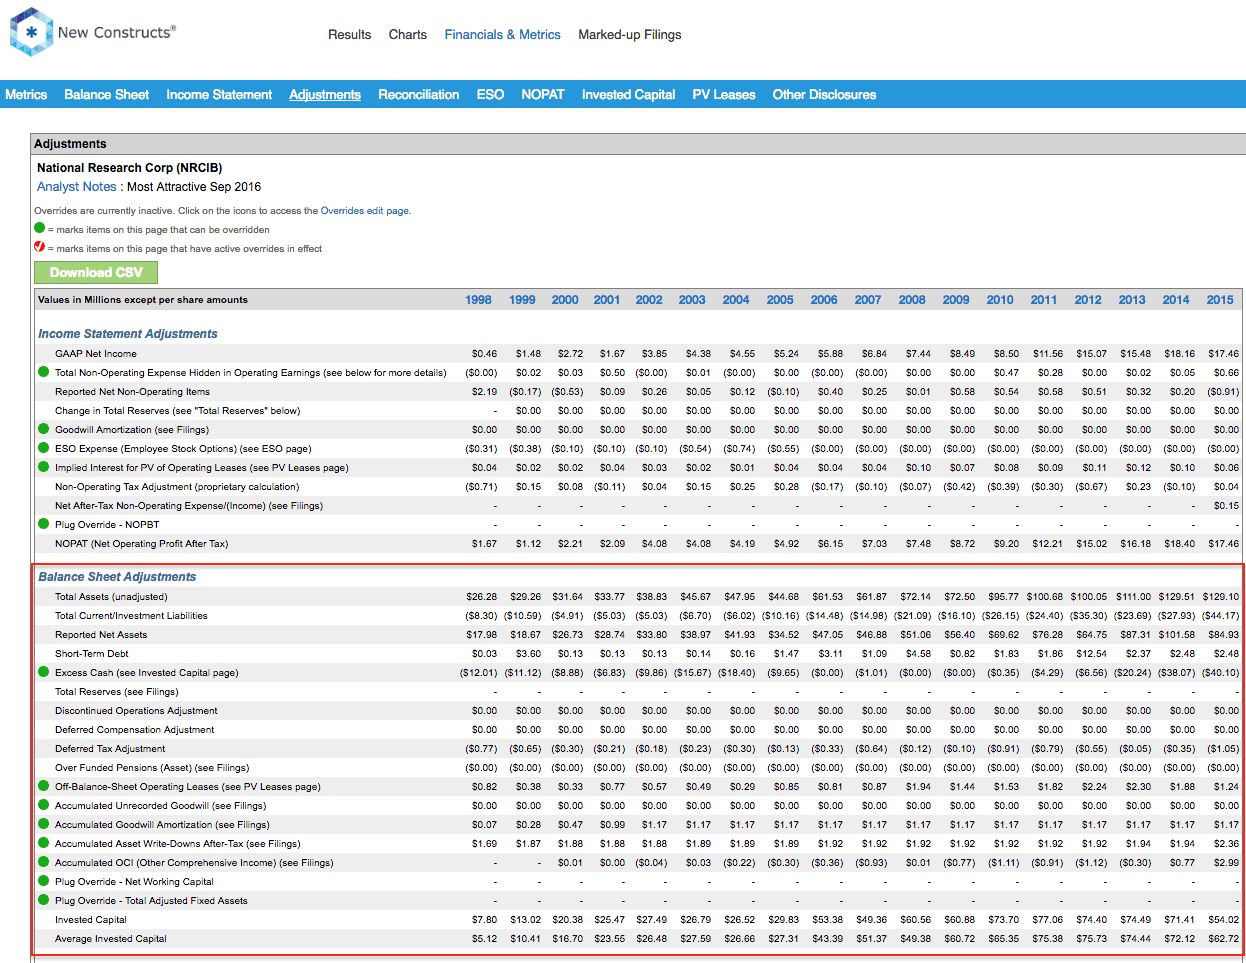The height and width of the screenshot is (963, 1246).
Task: Switch to the Balance Sheet tab
Action: click(106, 94)
